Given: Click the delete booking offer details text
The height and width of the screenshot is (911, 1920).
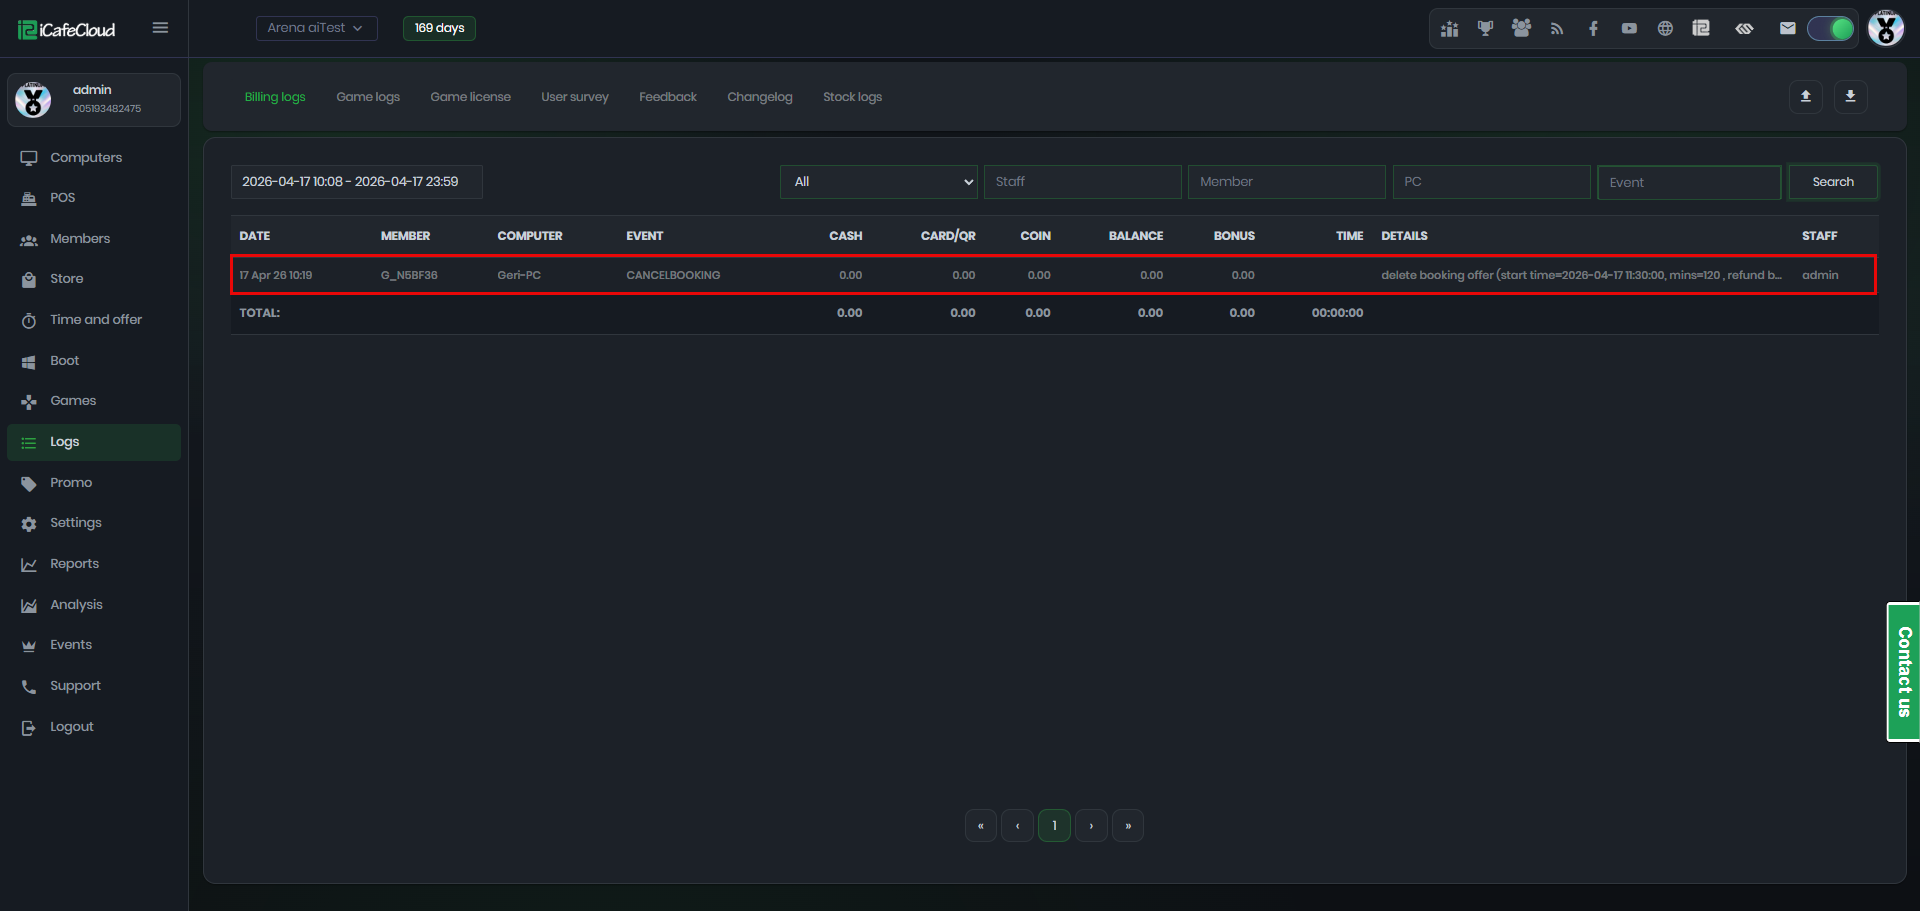Looking at the screenshot, I should 1581,275.
